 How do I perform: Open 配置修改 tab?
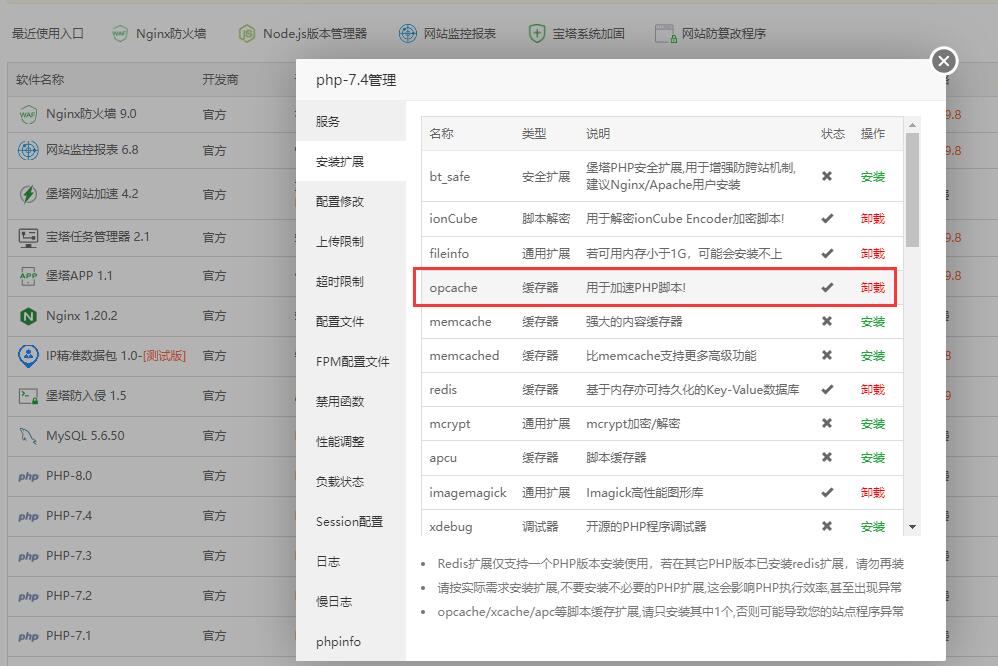click(351, 201)
